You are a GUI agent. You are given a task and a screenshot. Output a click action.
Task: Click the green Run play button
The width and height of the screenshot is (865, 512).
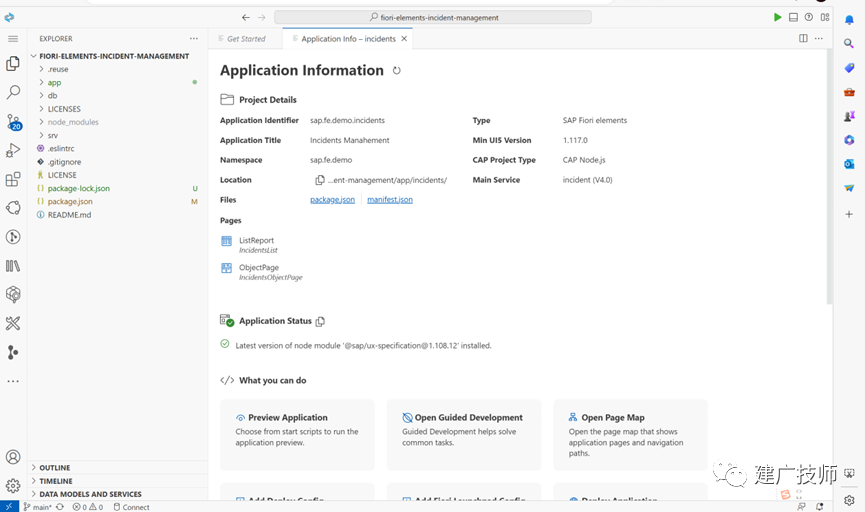[777, 17]
